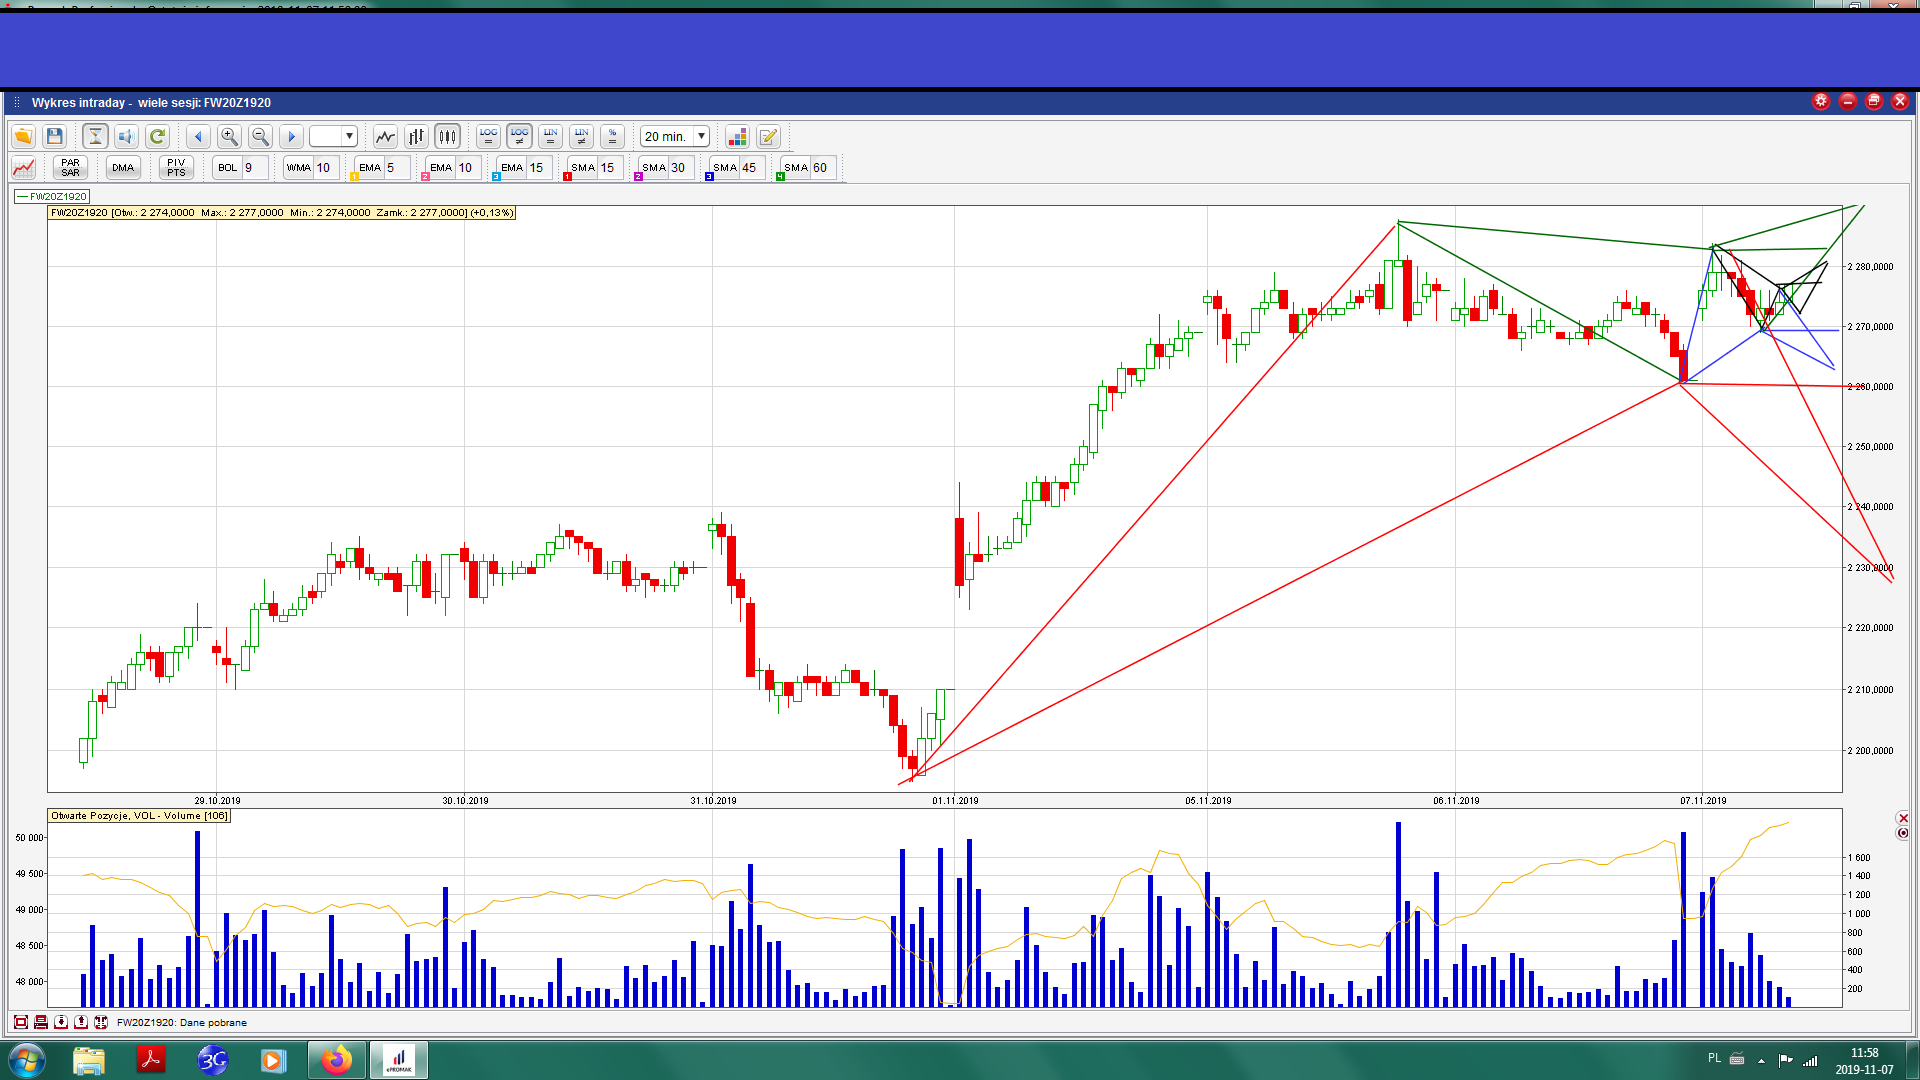
Task: Click the notepad edit pencil icon
Action: click(x=768, y=137)
